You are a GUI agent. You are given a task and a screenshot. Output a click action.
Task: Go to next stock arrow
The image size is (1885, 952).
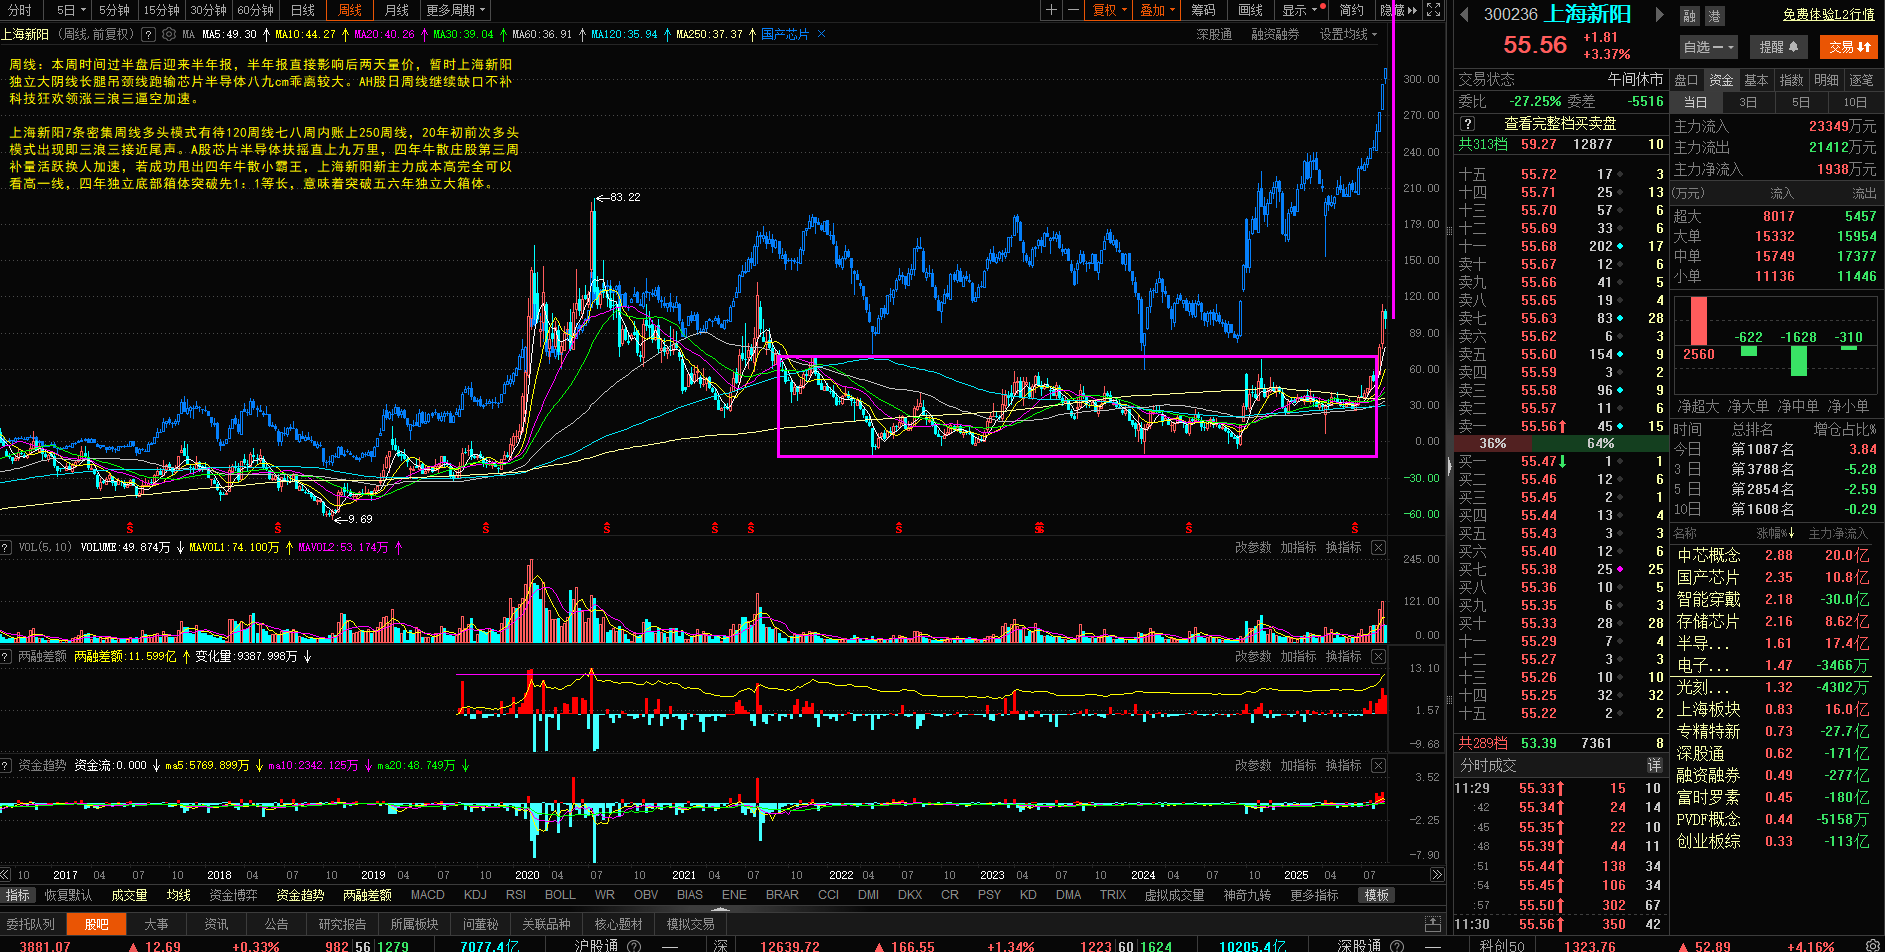tap(1659, 14)
